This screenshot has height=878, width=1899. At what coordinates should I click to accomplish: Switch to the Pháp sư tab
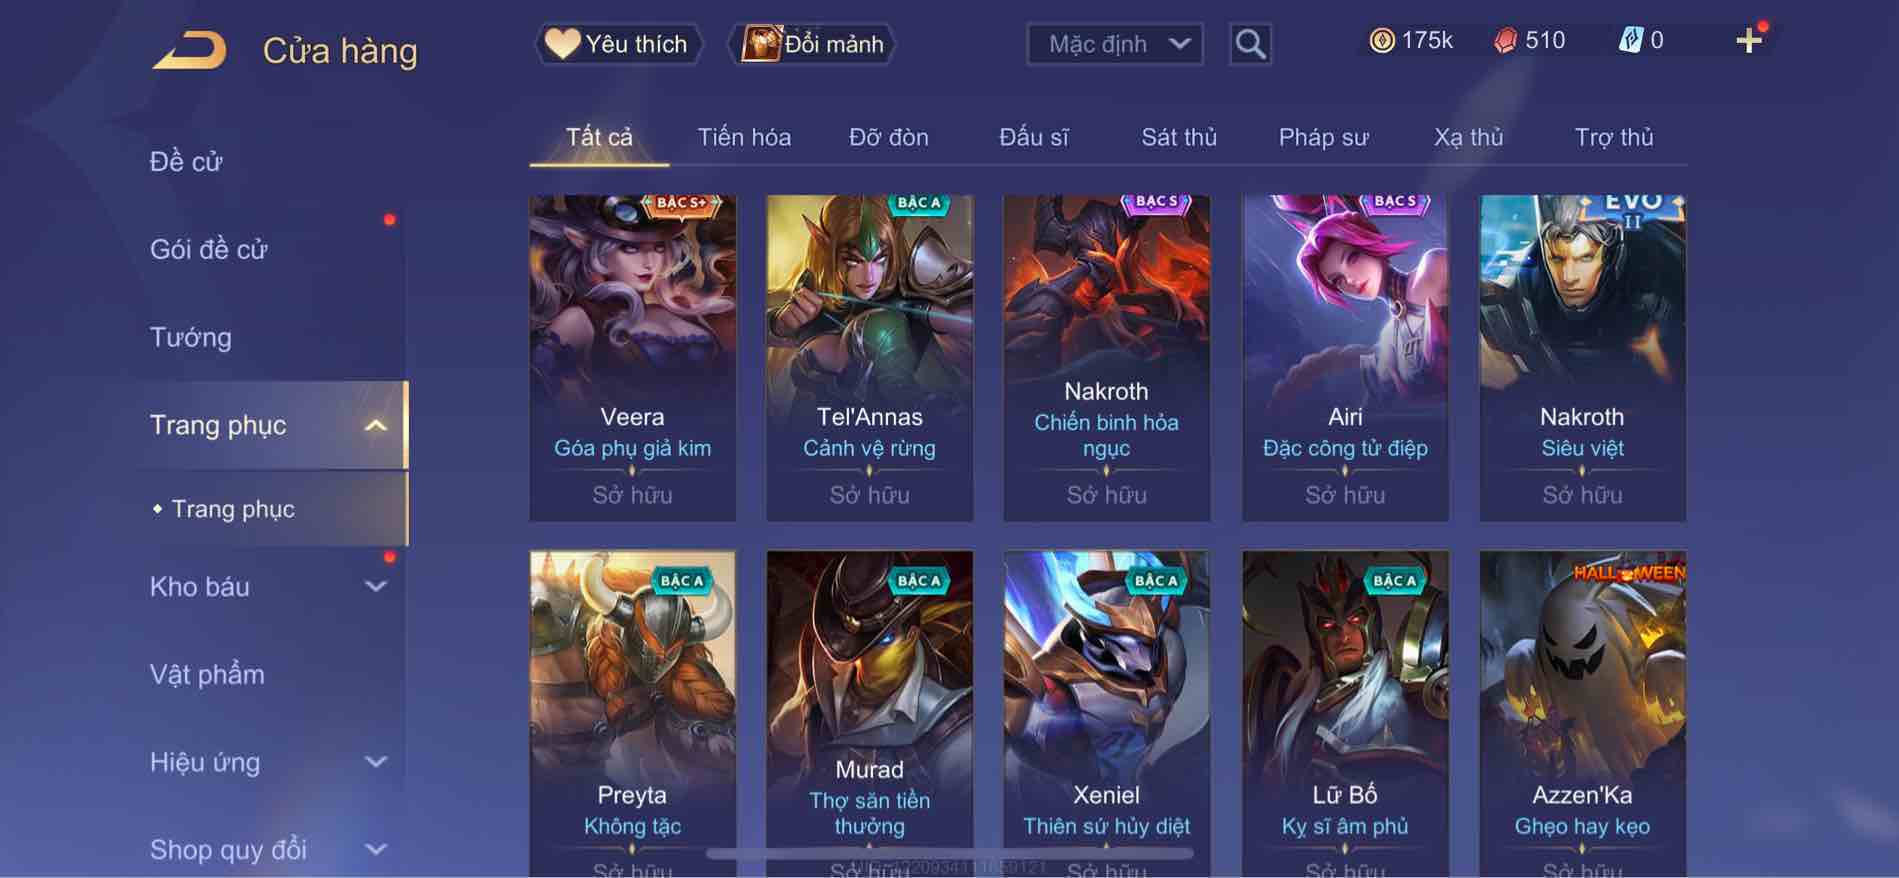[1323, 137]
